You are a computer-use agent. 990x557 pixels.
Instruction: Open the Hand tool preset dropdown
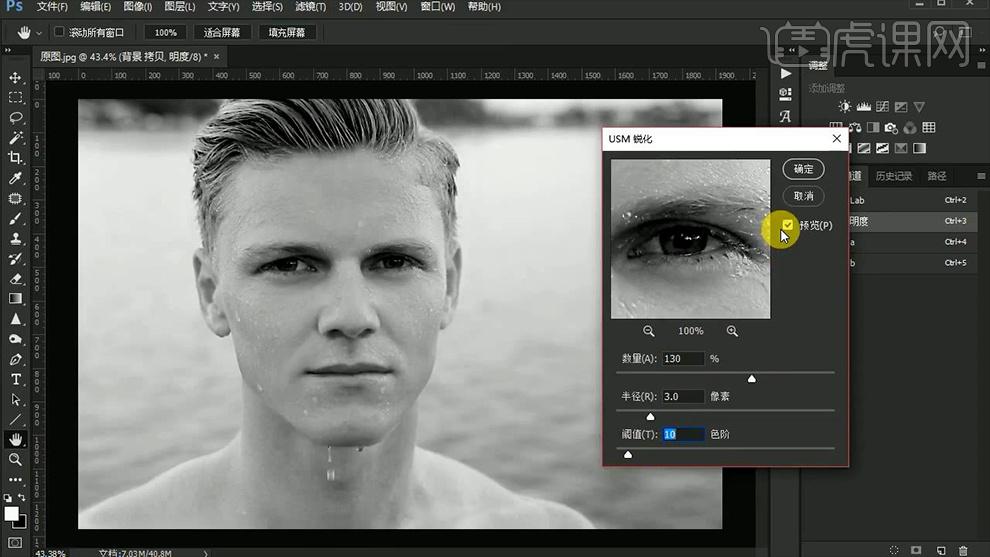(x=39, y=32)
